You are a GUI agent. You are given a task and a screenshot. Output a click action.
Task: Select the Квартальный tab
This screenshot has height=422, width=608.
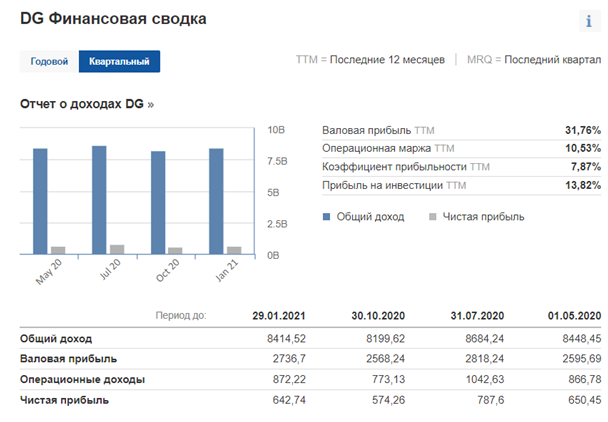pyautogui.click(x=119, y=61)
